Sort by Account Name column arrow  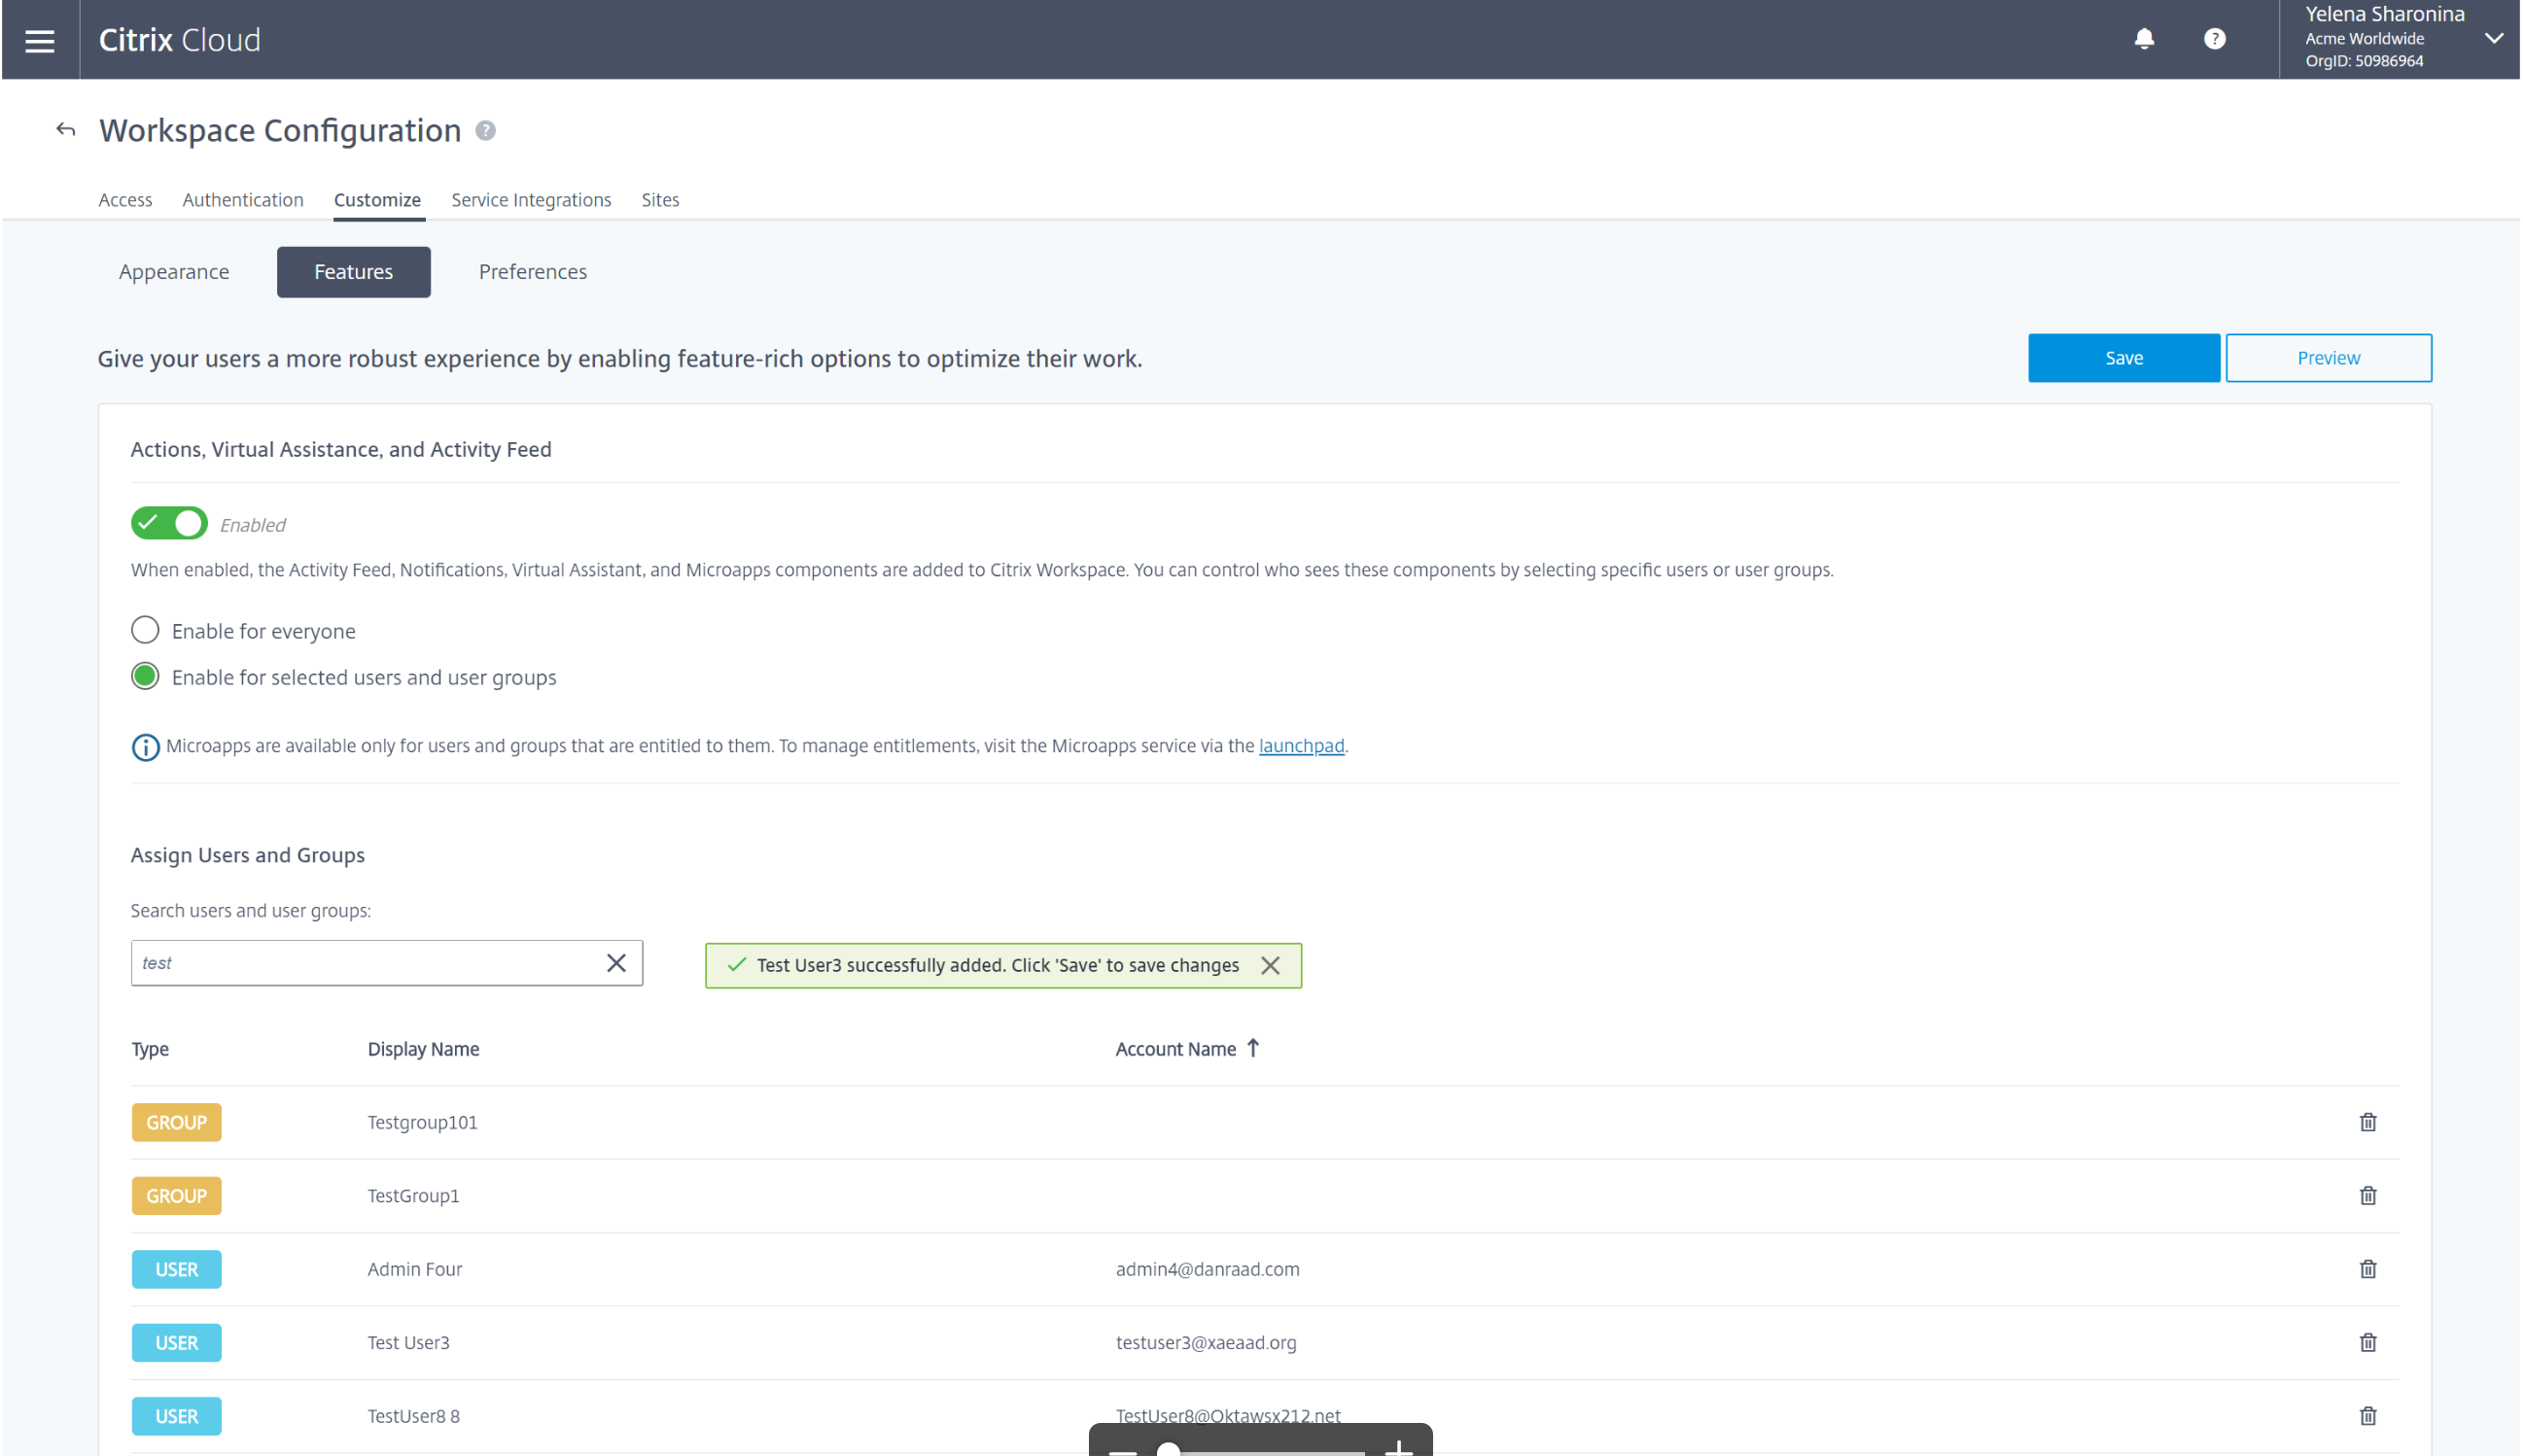coord(1253,1048)
